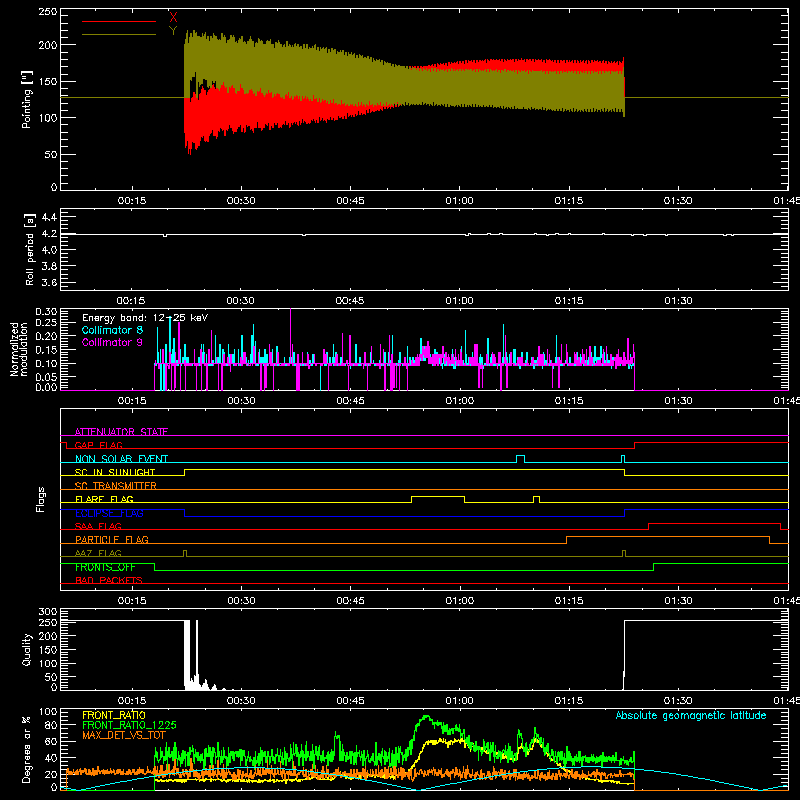
Task: Click the 'Quality' vertical axis title
Action: 27,649
